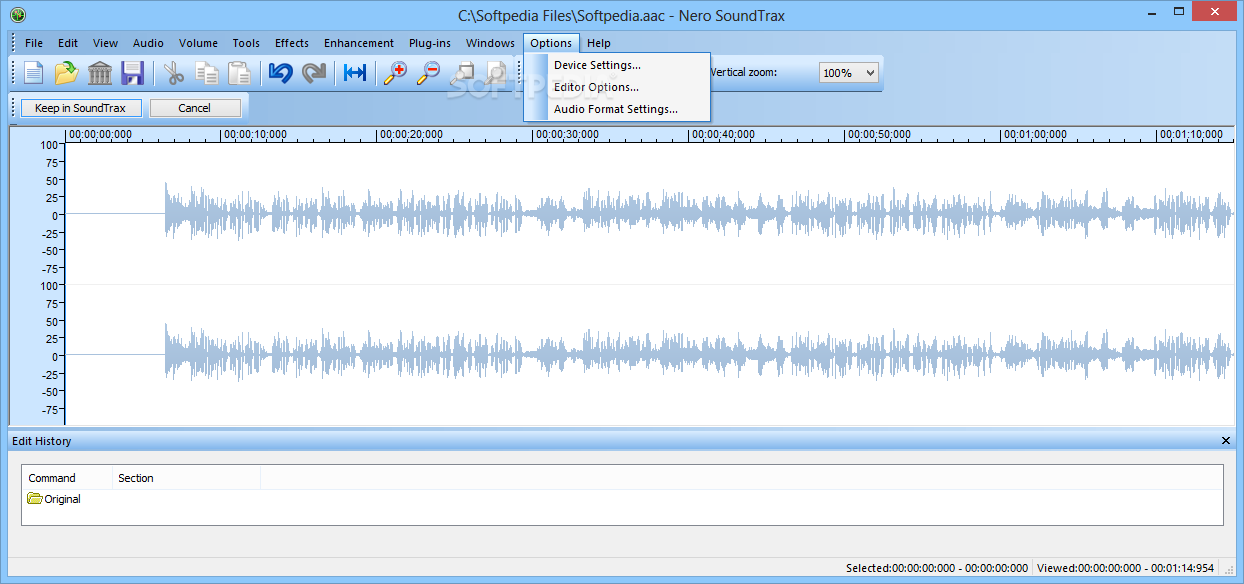The width and height of the screenshot is (1244, 584).
Task: Open the File menu
Action: tap(34, 43)
